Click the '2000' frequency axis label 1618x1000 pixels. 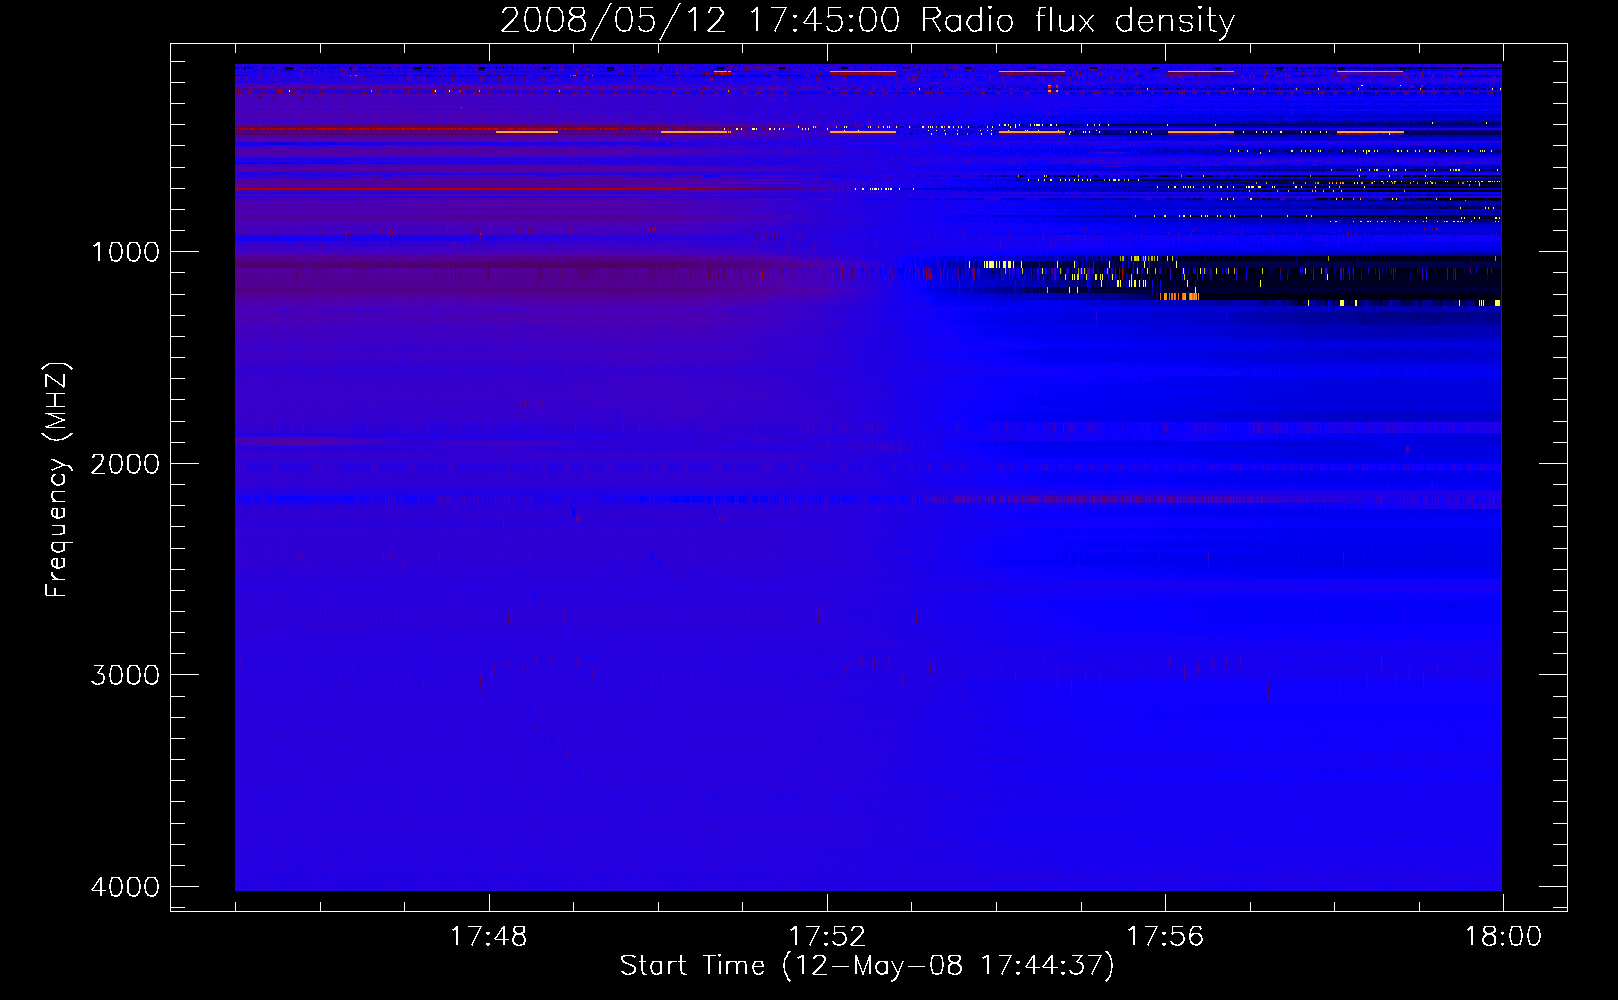[x=125, y=464]
